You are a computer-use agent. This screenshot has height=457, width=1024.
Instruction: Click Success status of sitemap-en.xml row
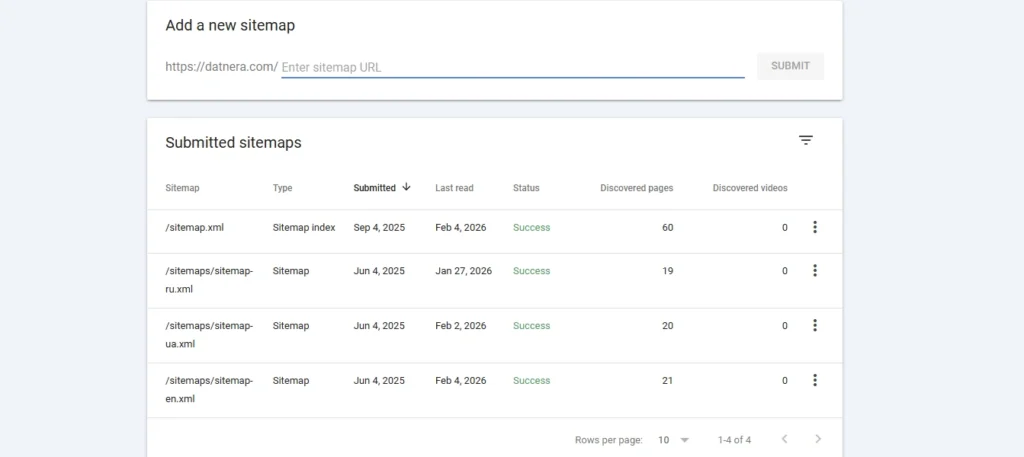pyautogui.click(x=531, y=381)
